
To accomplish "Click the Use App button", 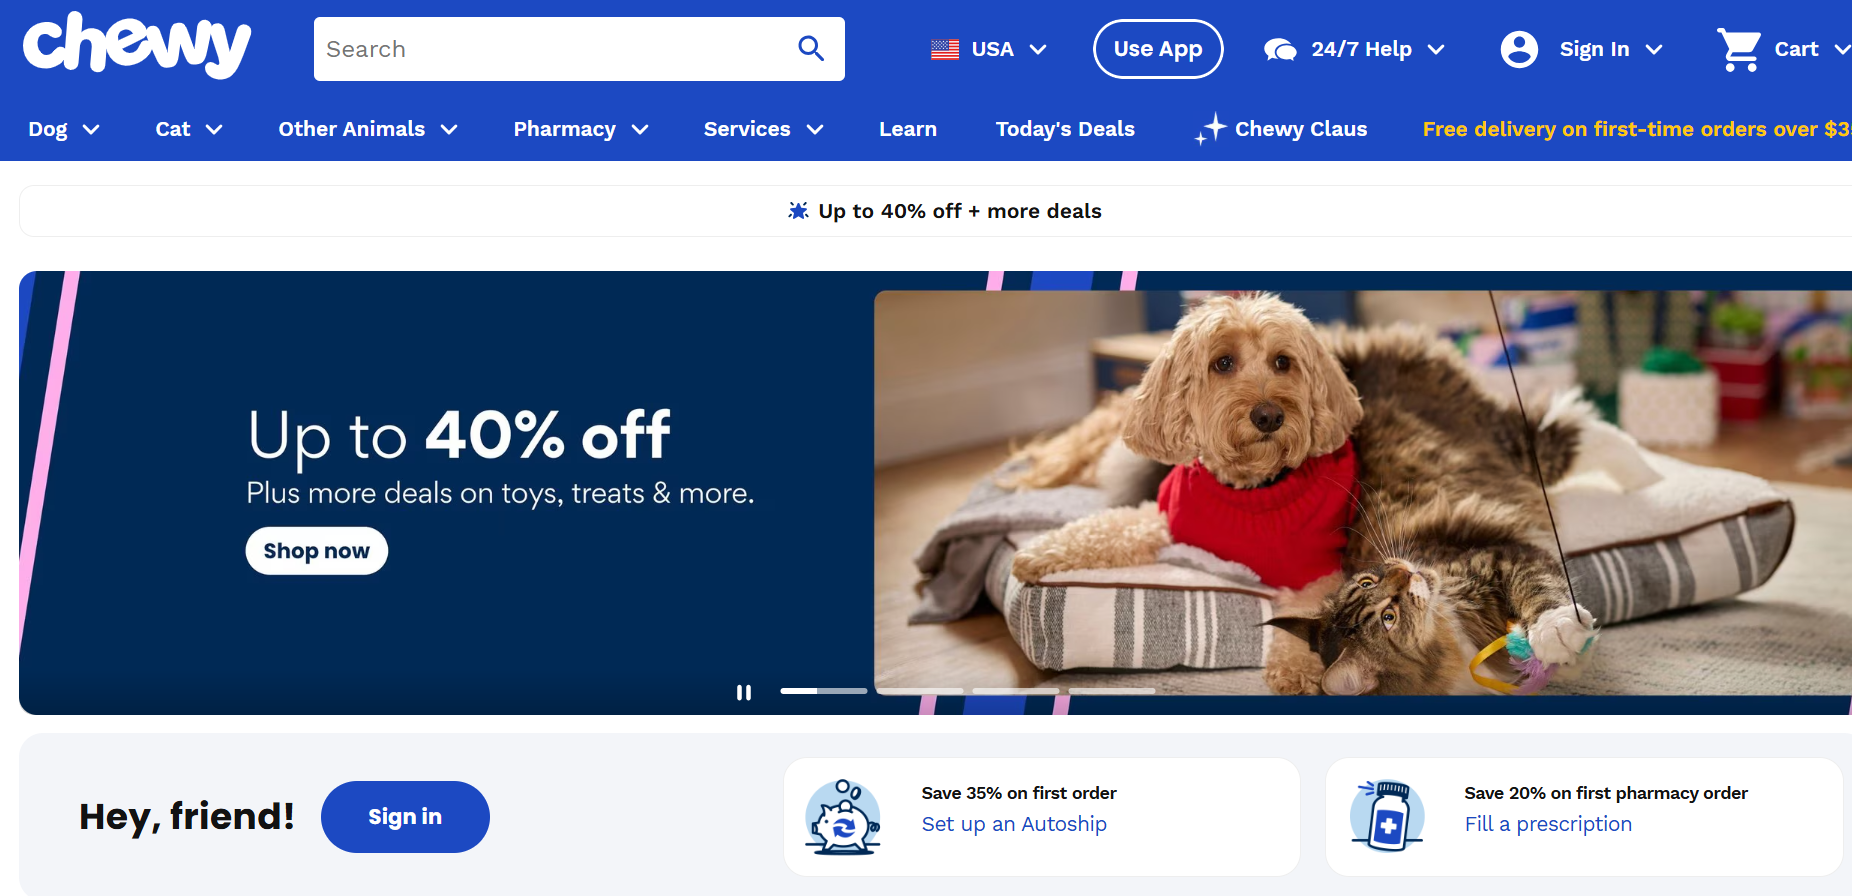I will 1158,49.
